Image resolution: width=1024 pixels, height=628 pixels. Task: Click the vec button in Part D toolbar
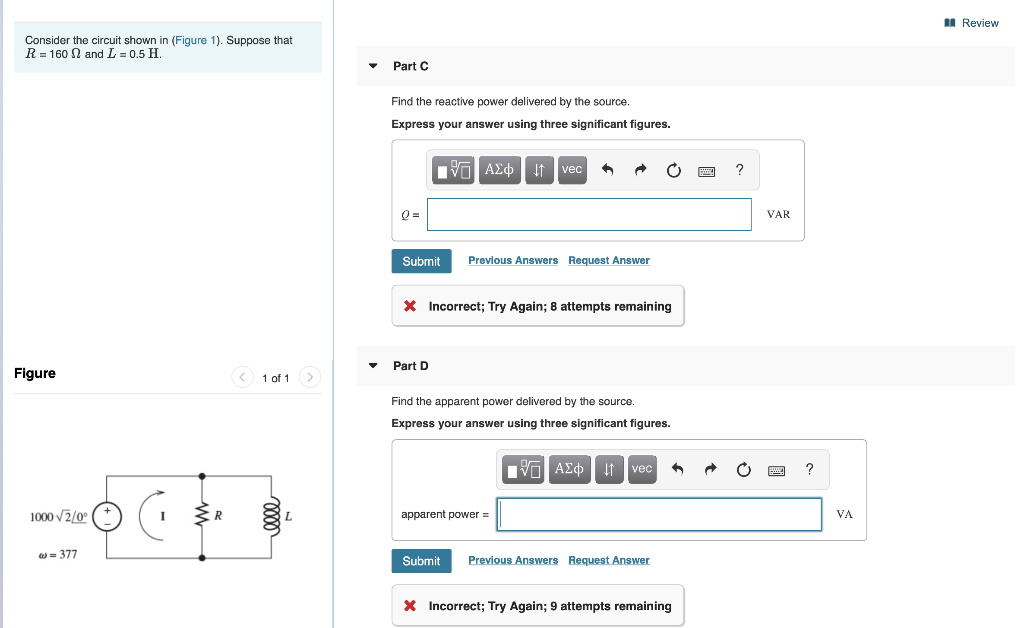tap(642, 470)
